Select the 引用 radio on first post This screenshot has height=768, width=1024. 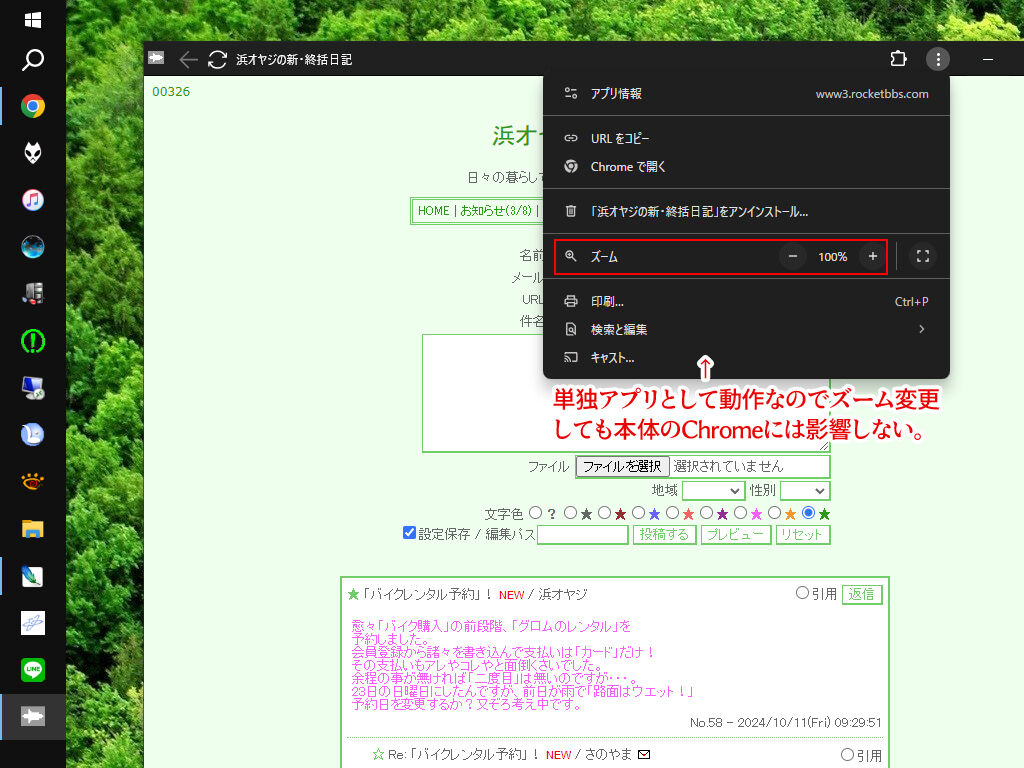(x=802, y=593)
